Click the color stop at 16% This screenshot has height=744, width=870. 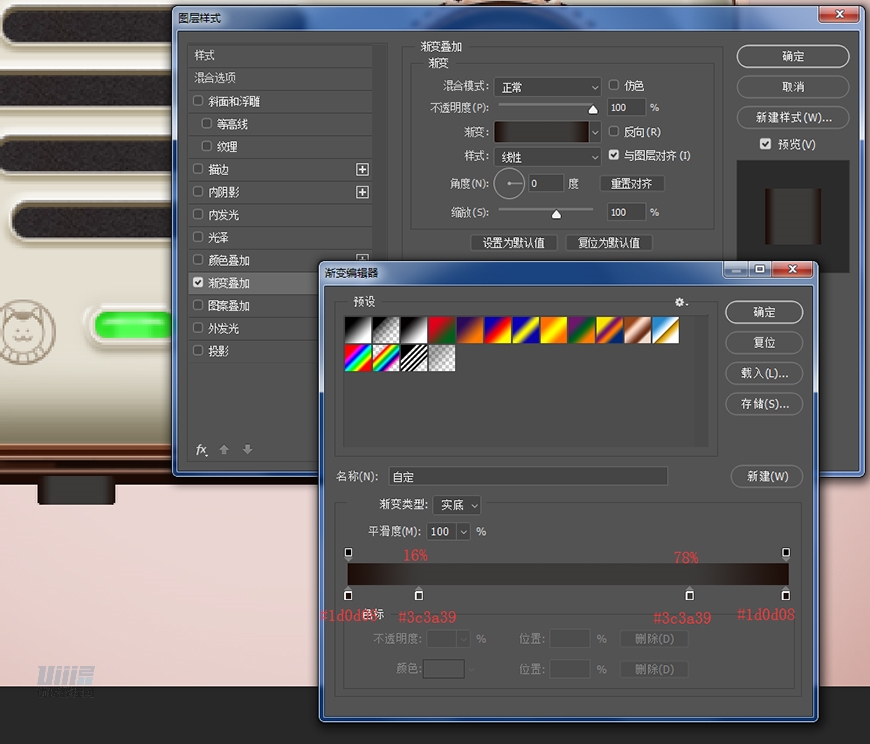(418, 594)
